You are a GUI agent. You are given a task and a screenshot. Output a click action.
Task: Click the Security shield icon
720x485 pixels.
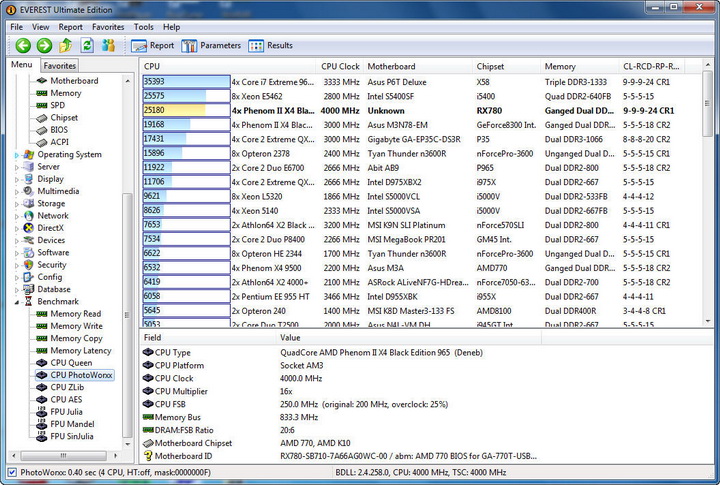[x=28, y=265]
